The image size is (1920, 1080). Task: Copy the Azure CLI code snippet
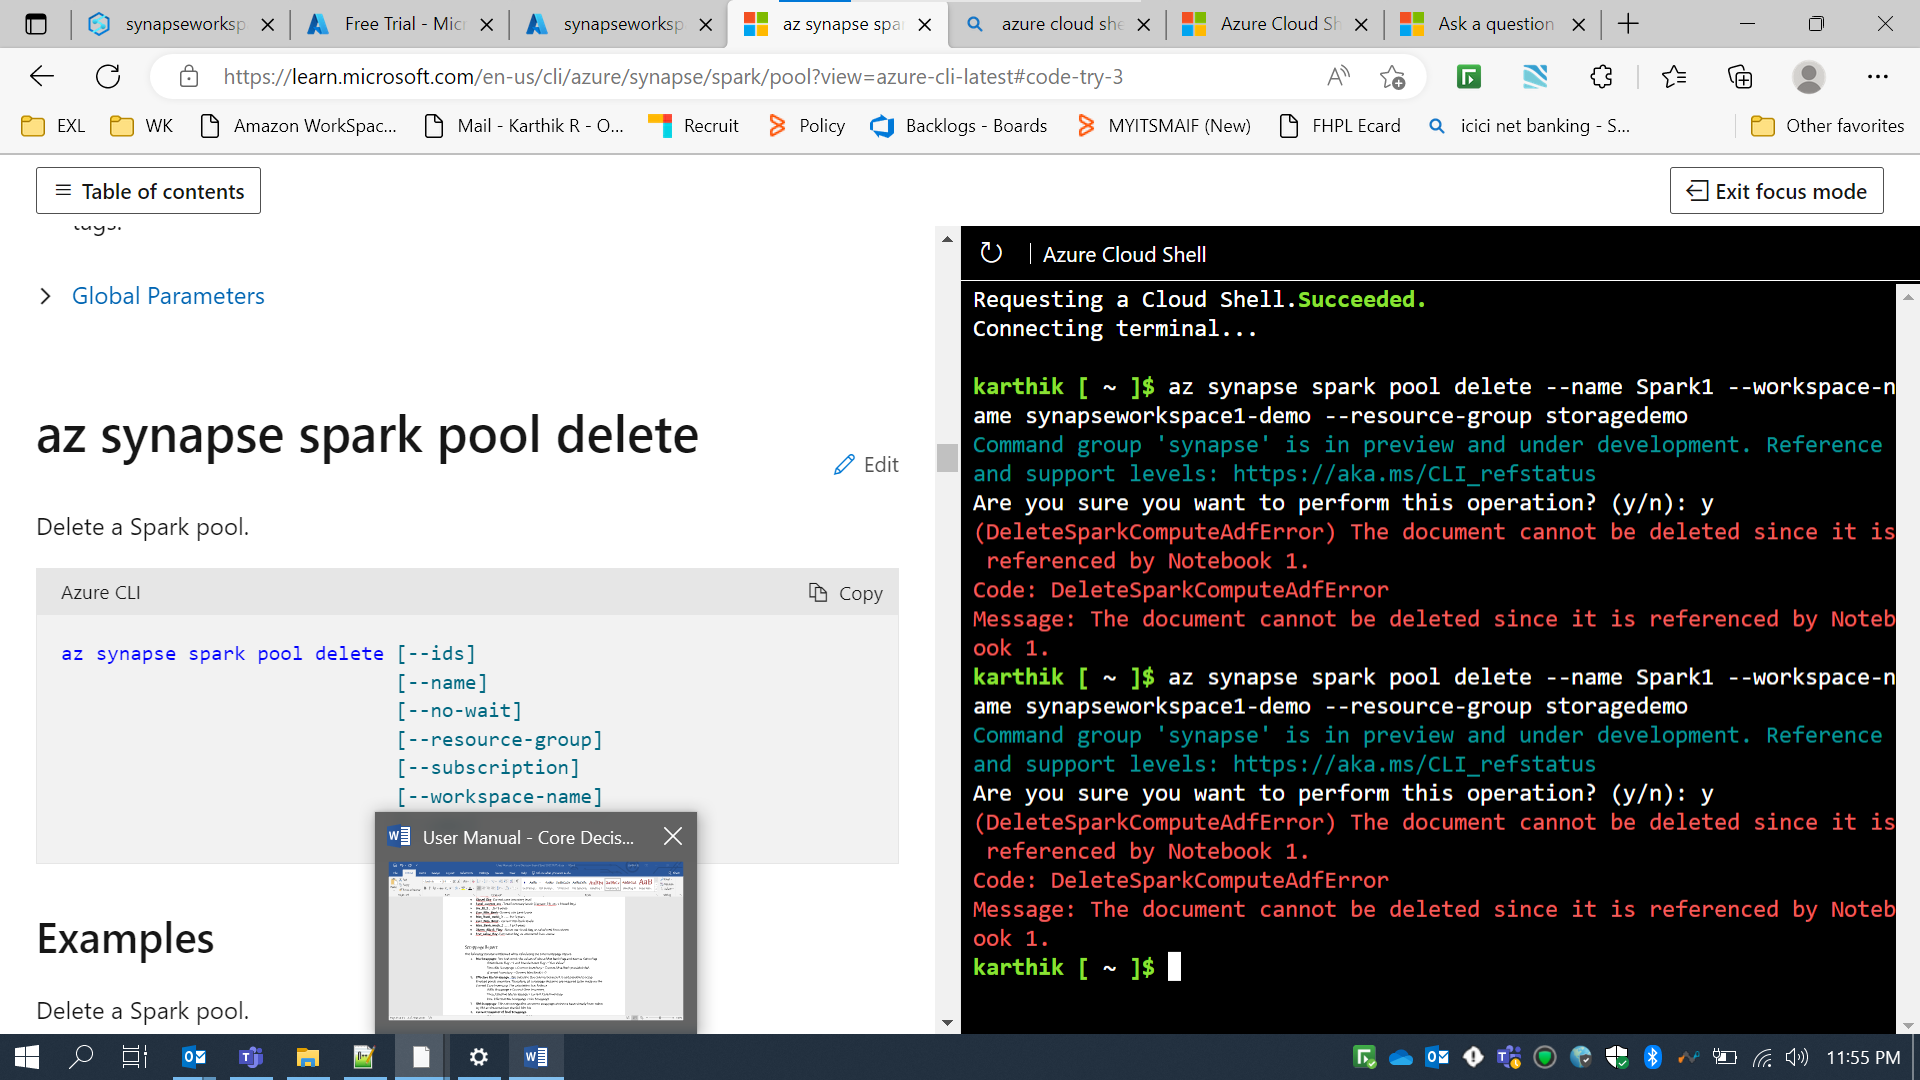point(846,593)
